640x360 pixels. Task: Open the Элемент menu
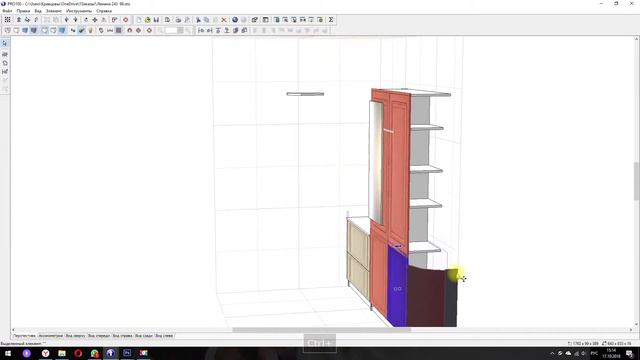pyautogui.click(x=54, y=11)
